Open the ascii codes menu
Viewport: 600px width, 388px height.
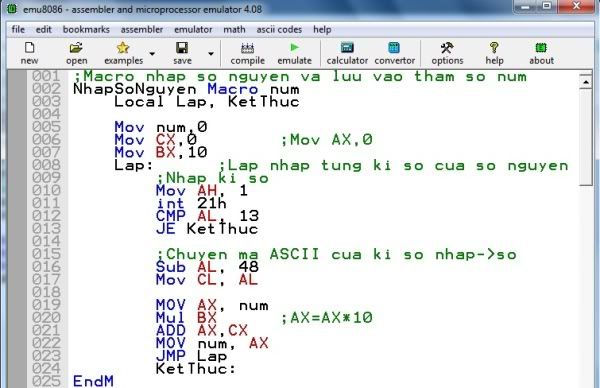point(279,29)
